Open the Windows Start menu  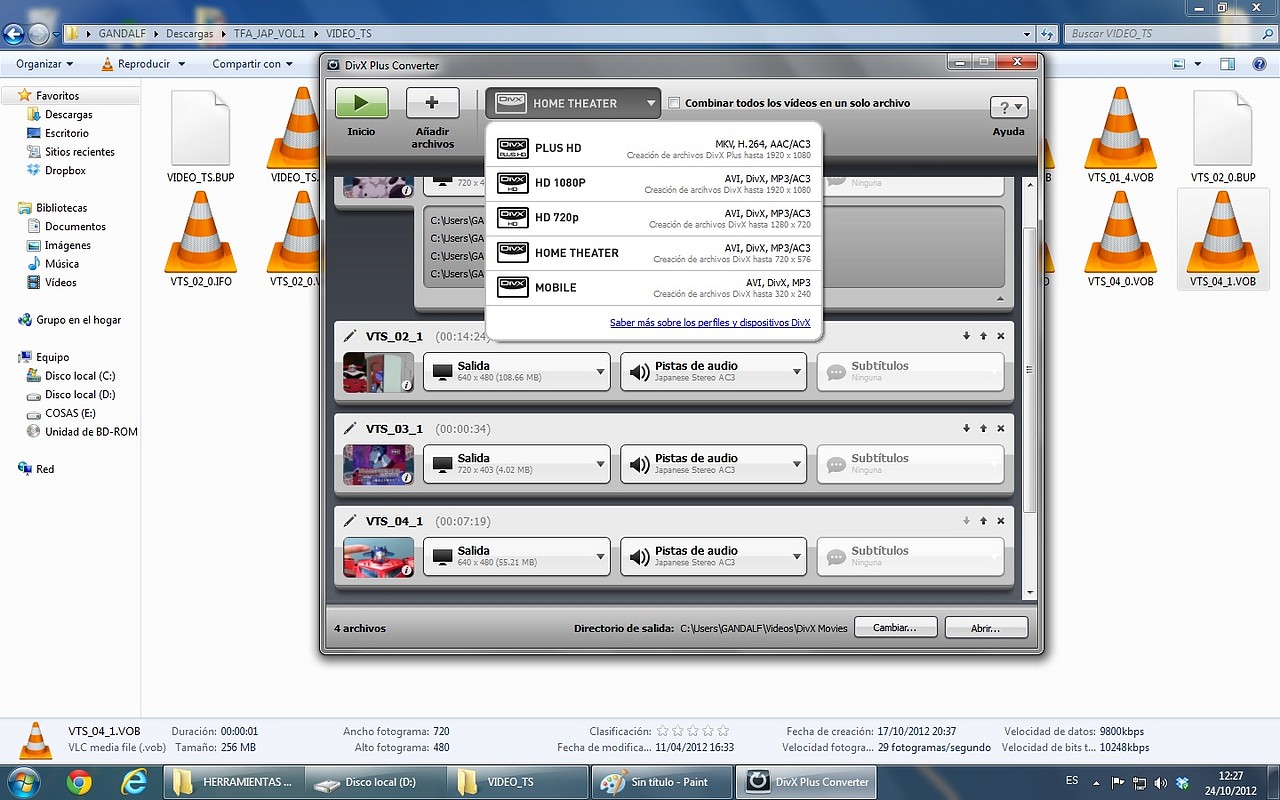tap(24, 781)
